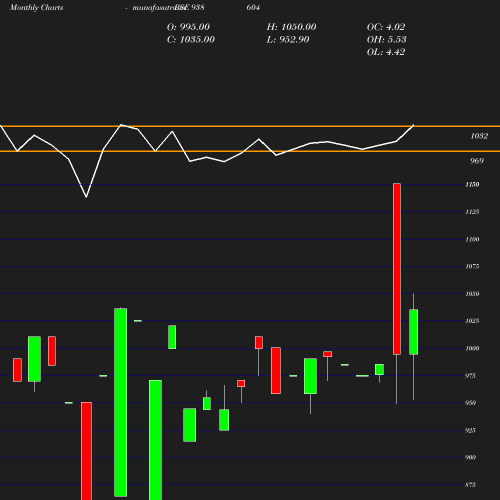Click the 975 price axis label
500x500 pixels.
click(x=470, y=376)
